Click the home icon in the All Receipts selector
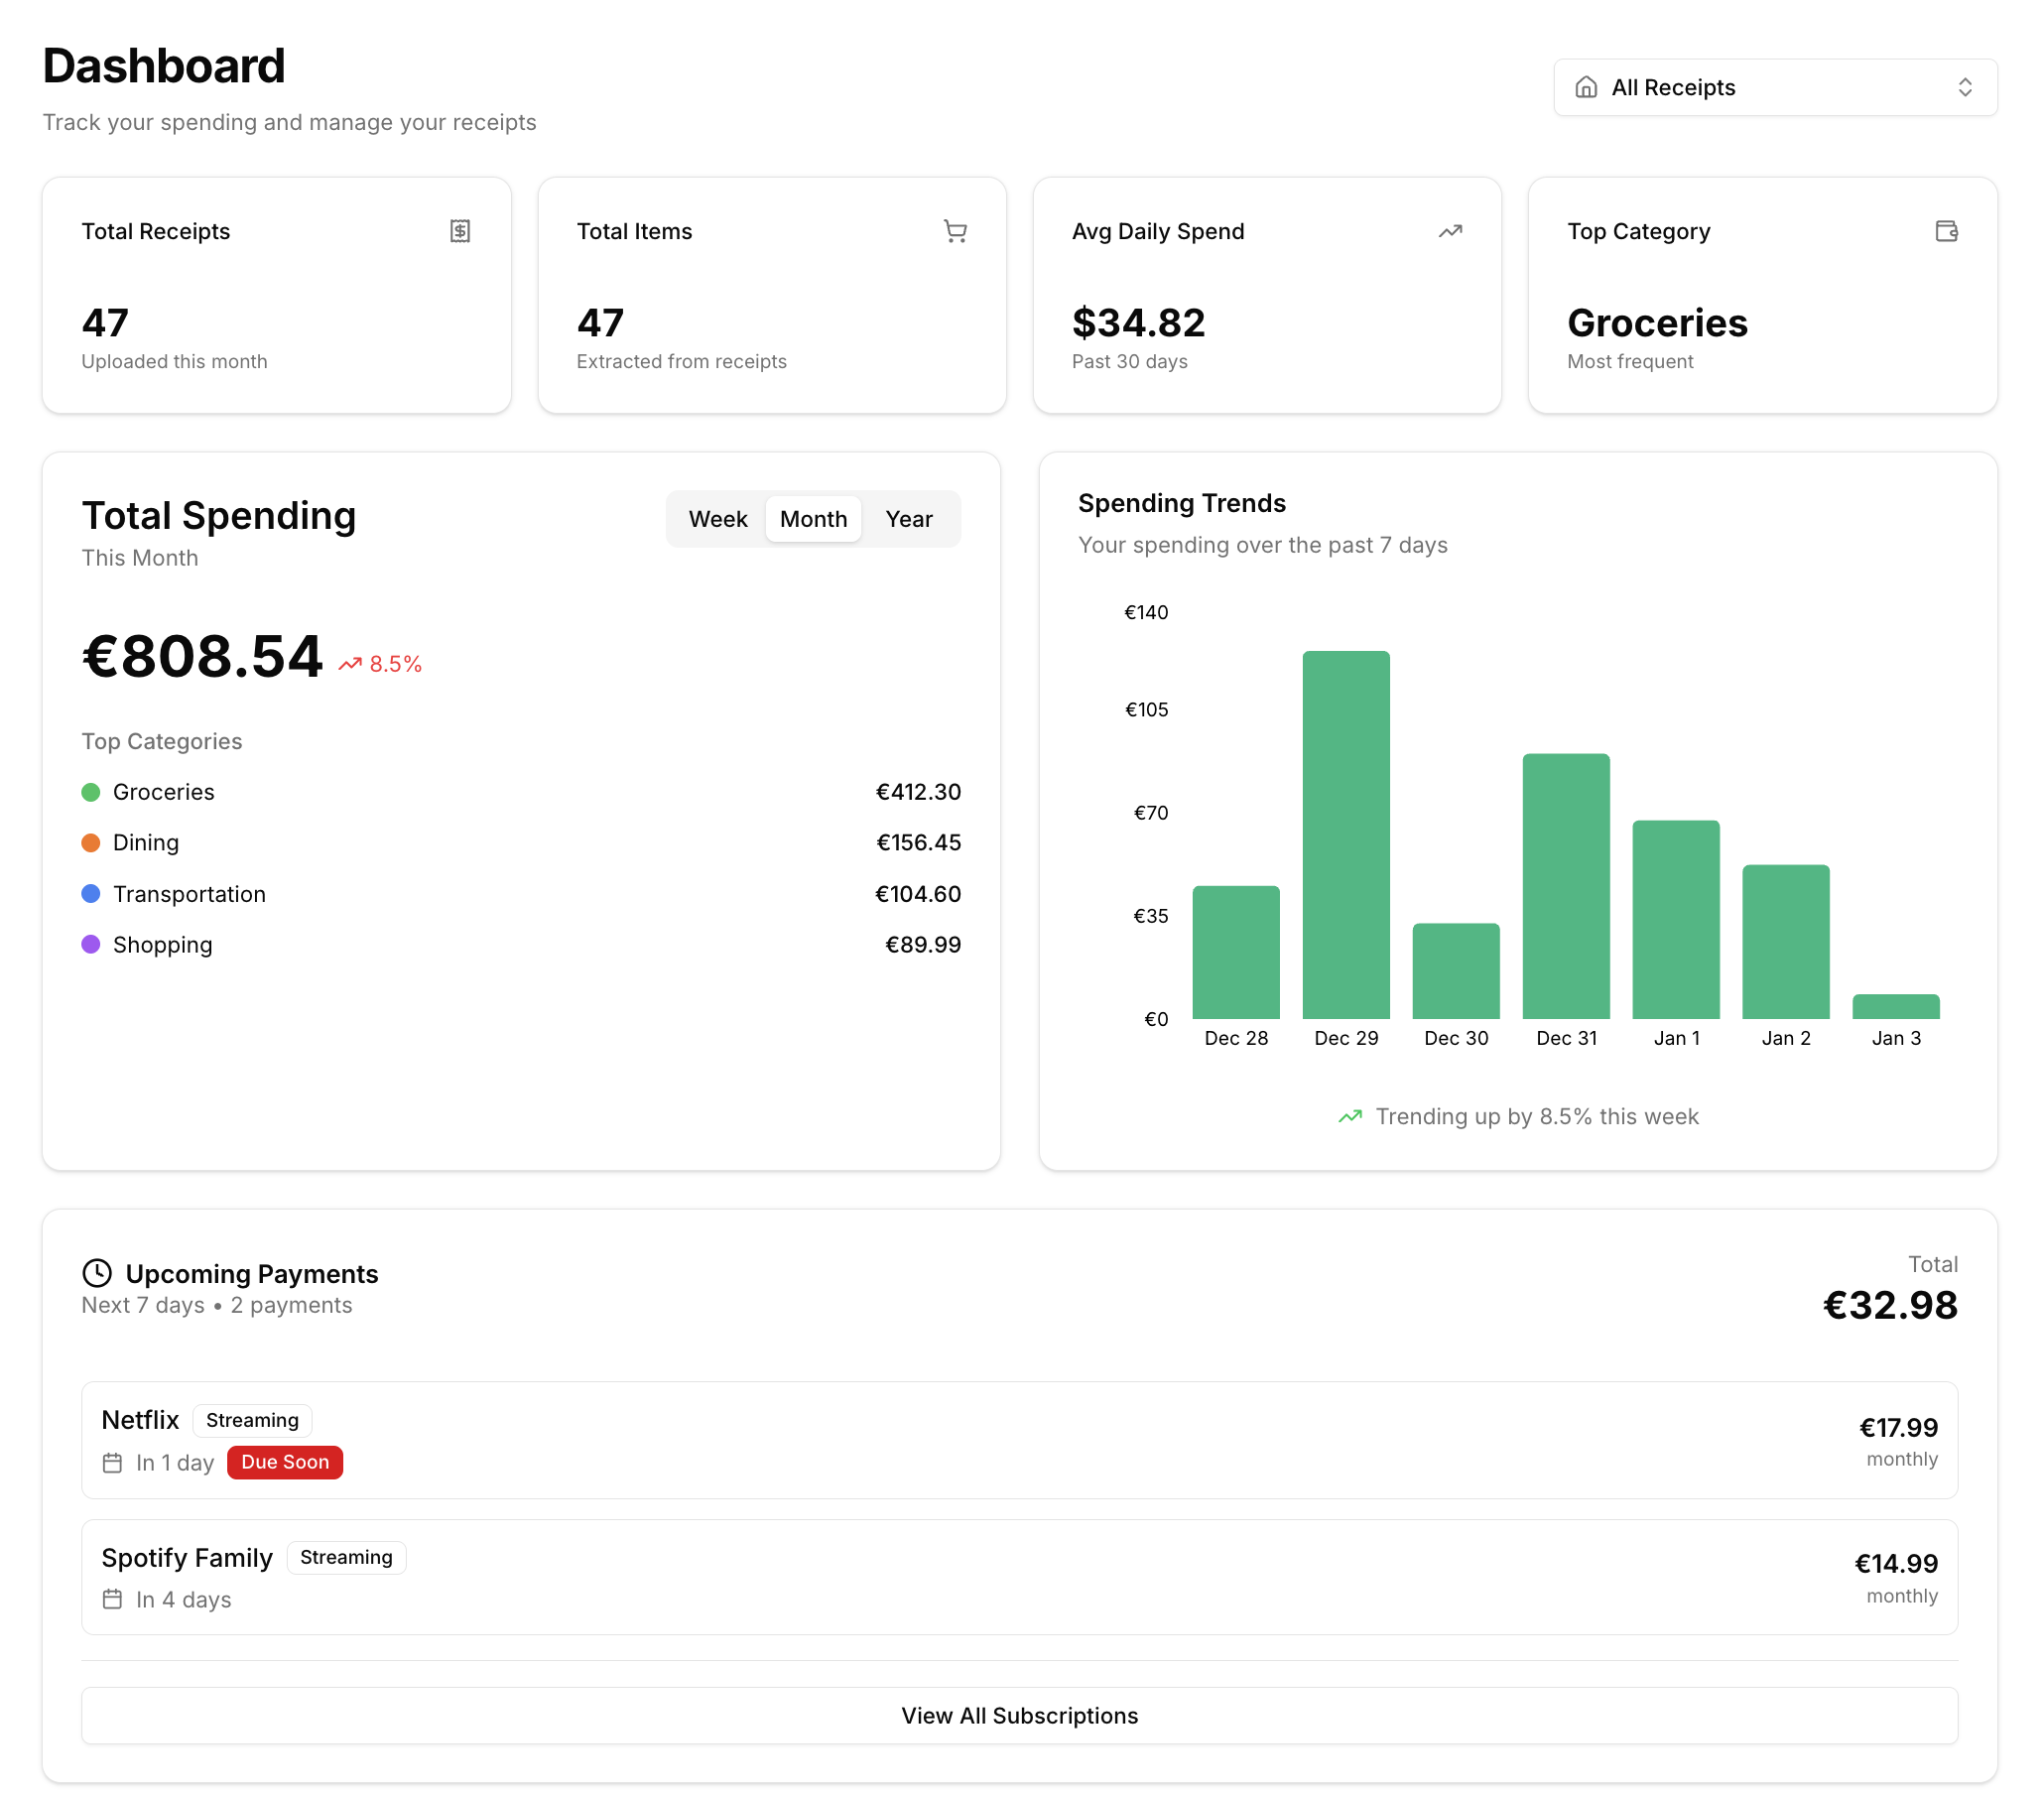The image size is (2044, 1796). point(1587,87)
